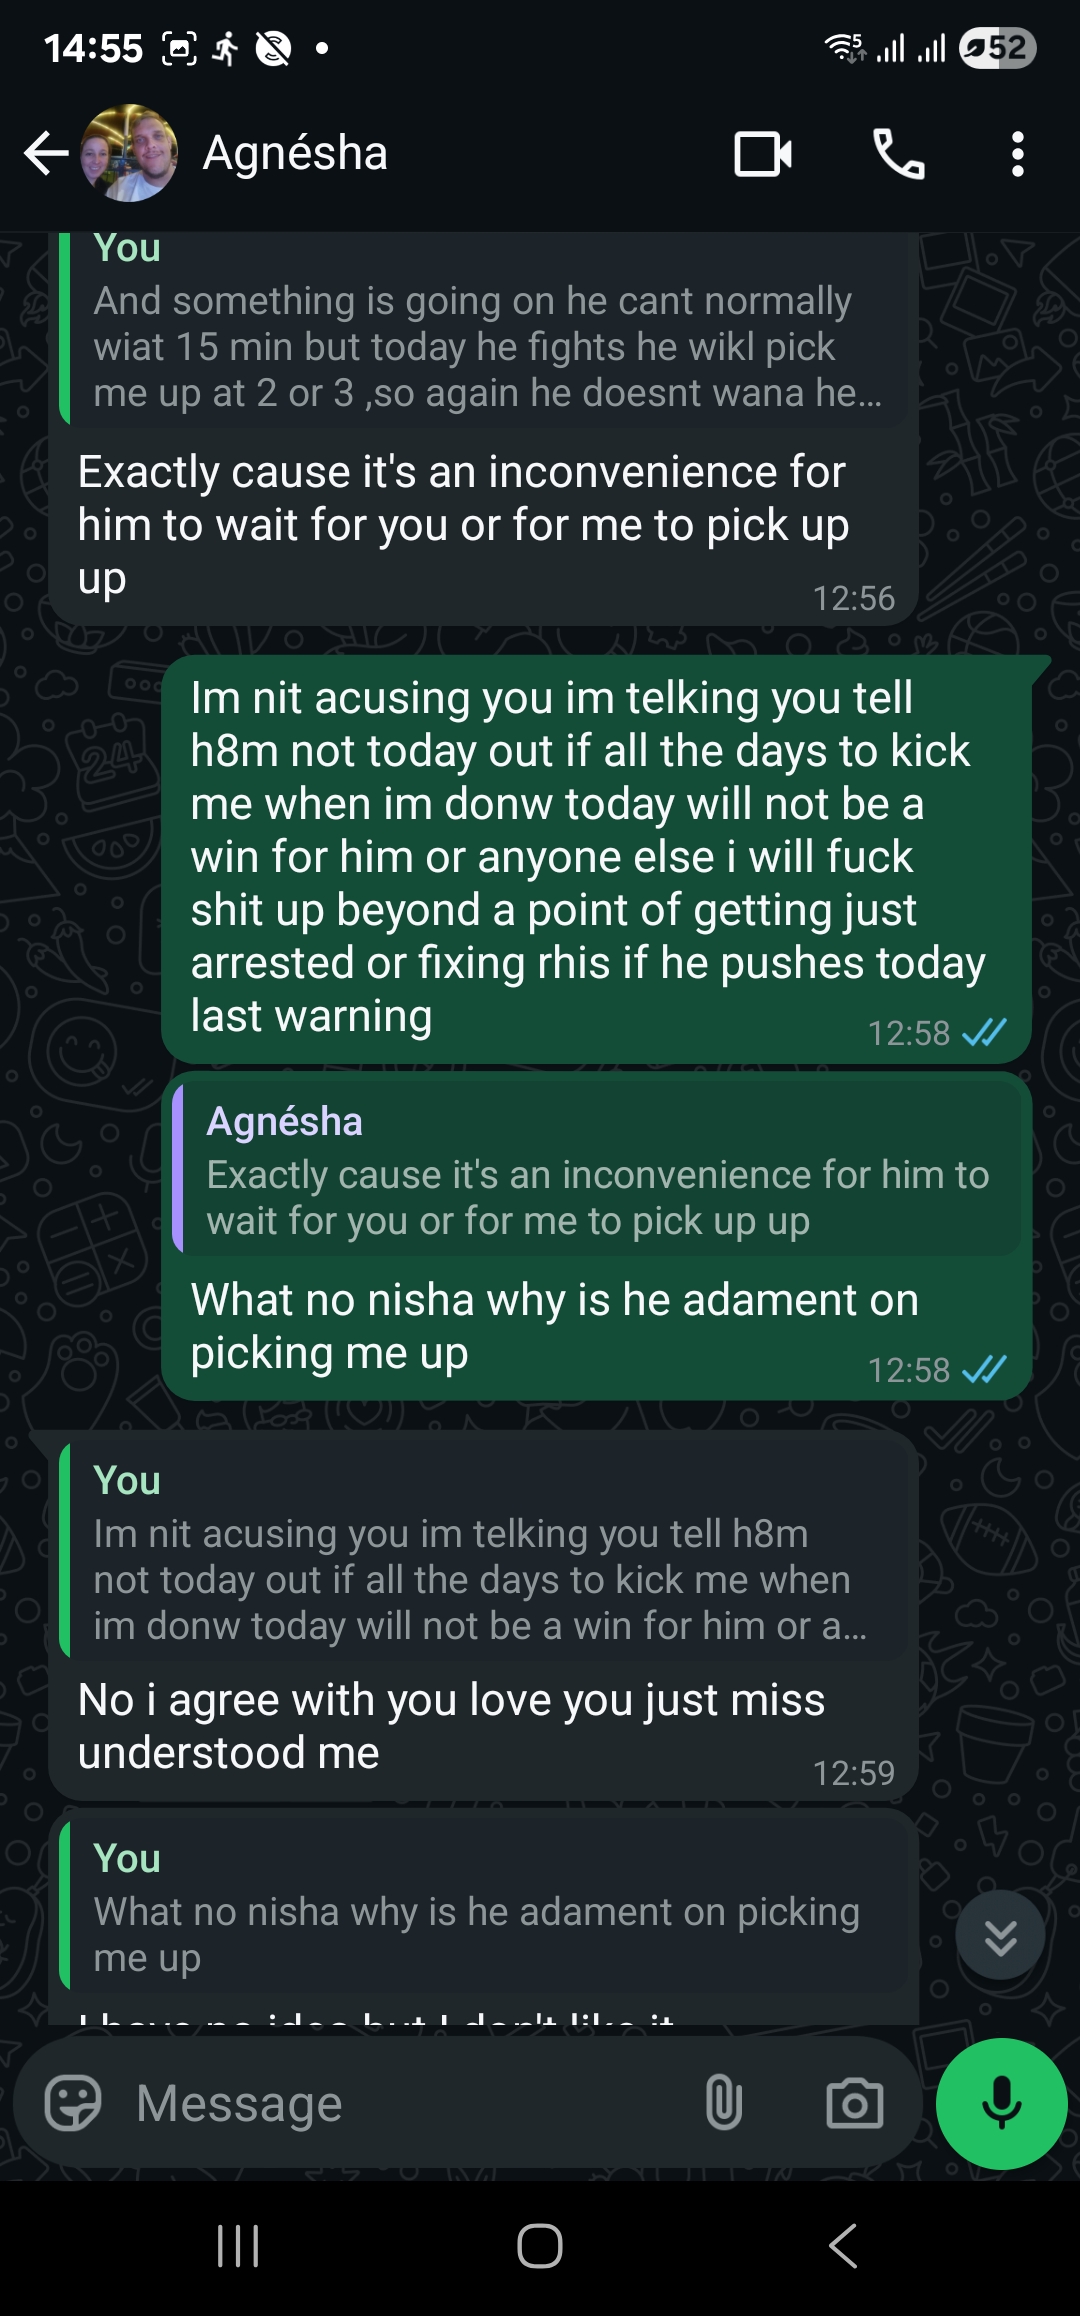Start a video call with Agnésha
1080x2316 pixels.
click(x=762, y=154)
